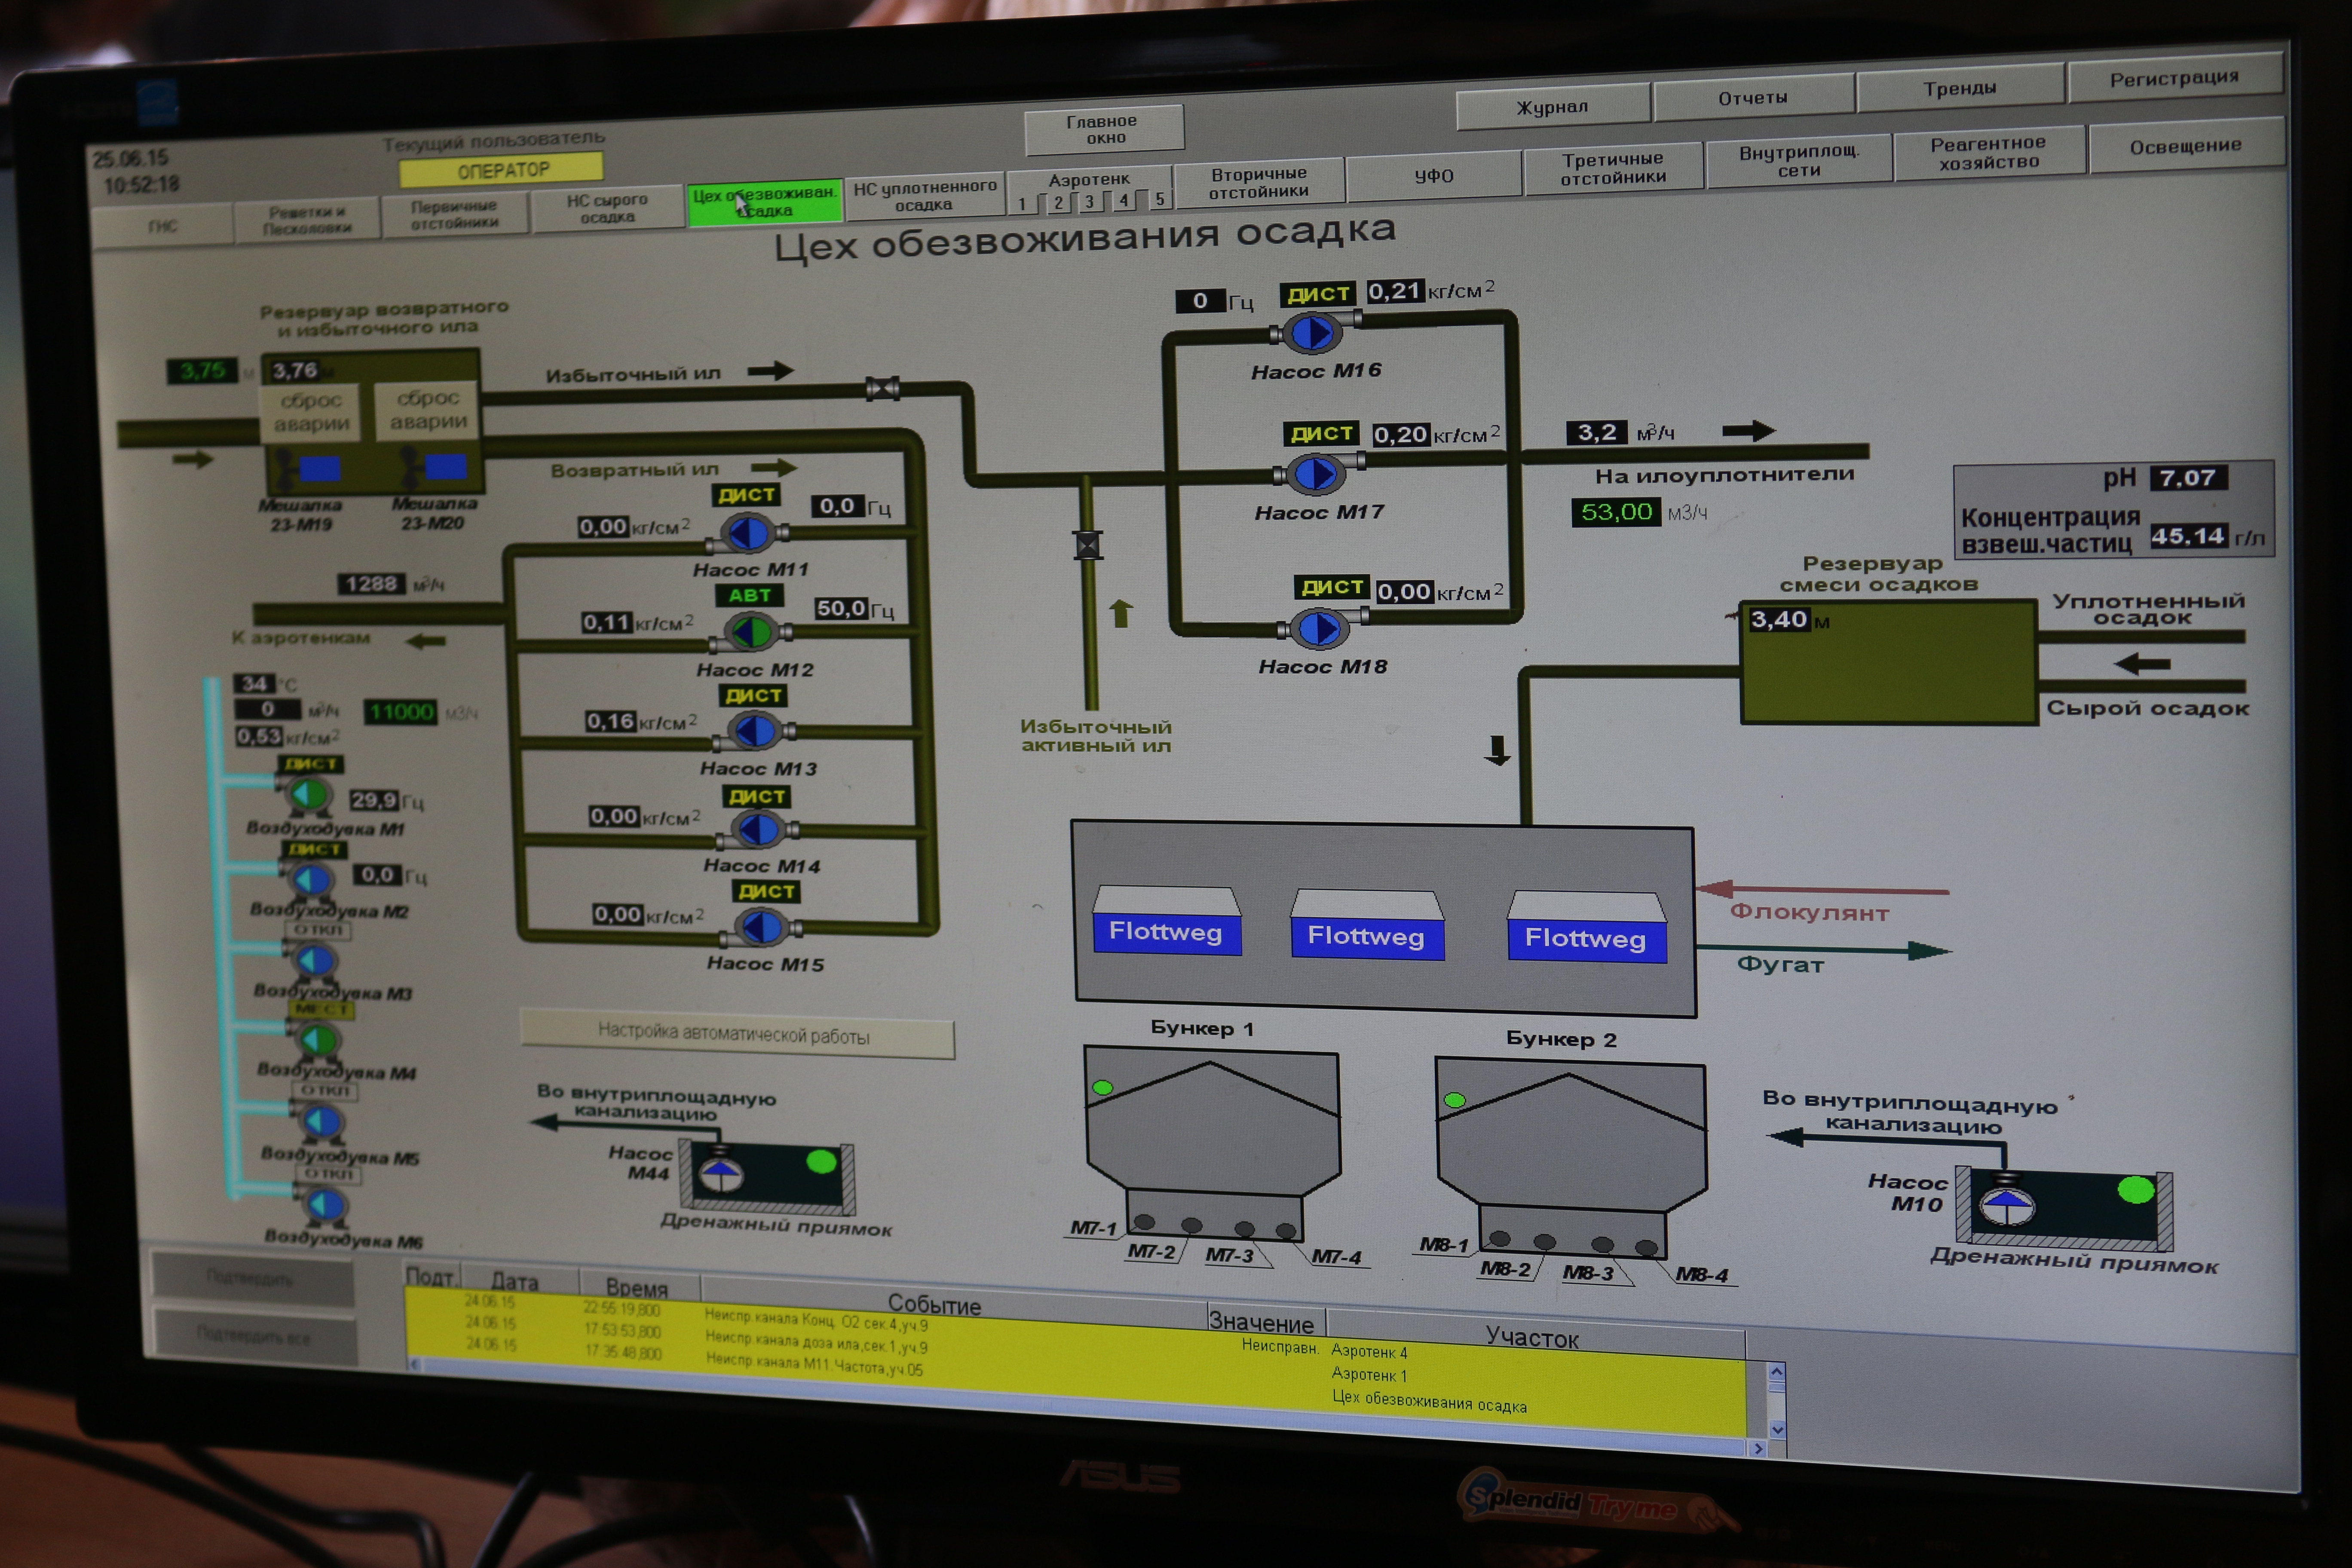Click the event list scroll-up arrow
Viewport: 2352px width, 1568px height.
[x=1776, y=1372]
